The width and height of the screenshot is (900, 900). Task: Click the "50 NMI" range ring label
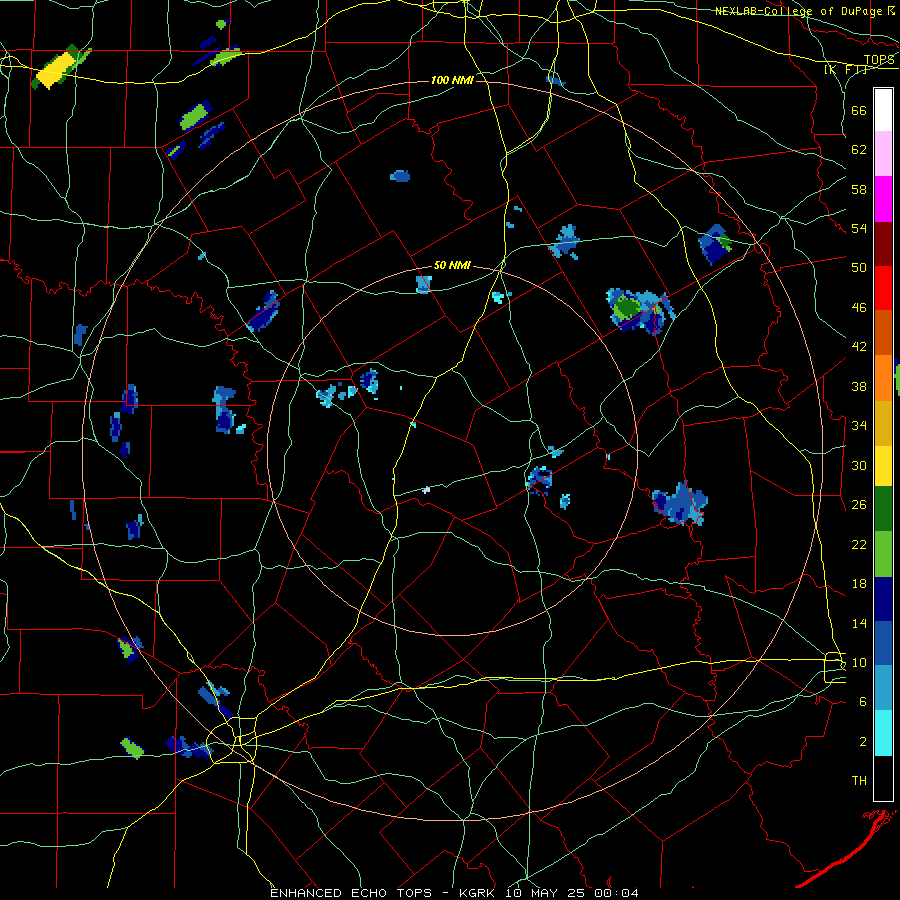(452, 265)
